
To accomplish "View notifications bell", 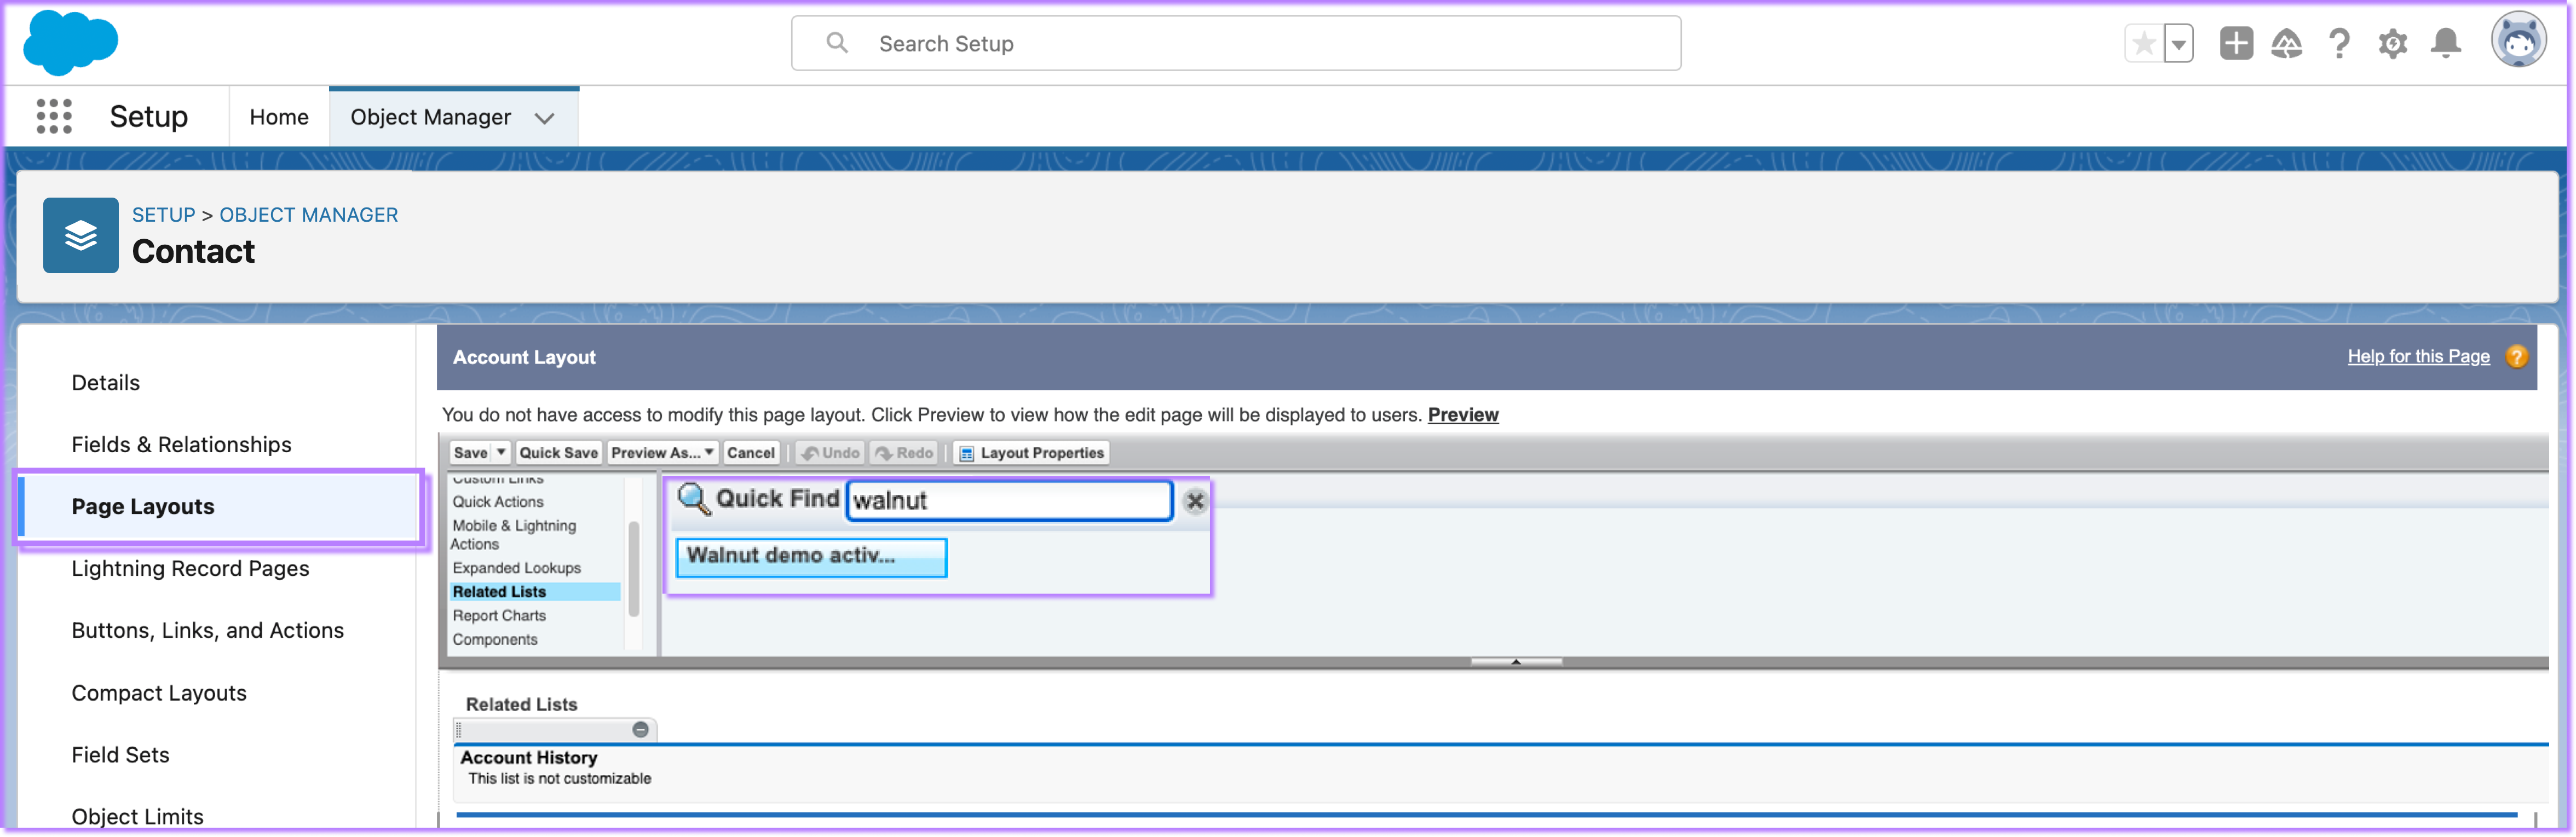I will pyautogui.click(x=2445, y=43).
